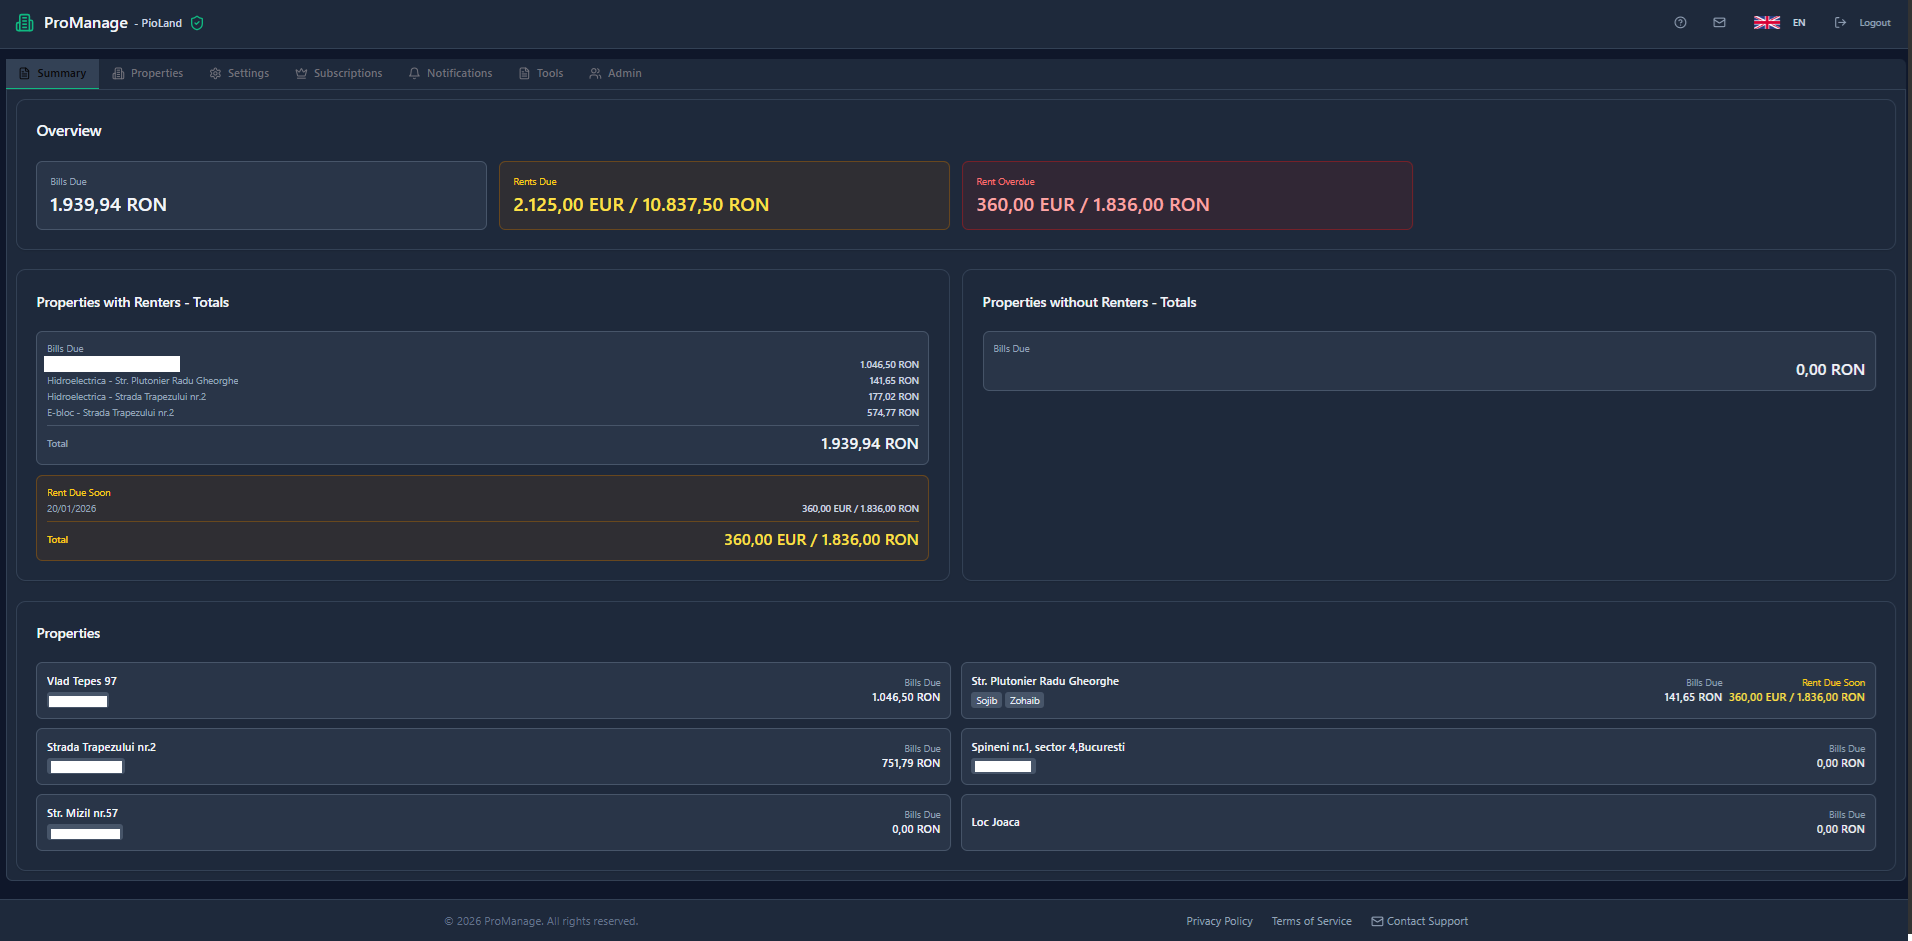Select the Summary tab
Image resolution: width=1912 pixels, height=941 pixels.
(x=52, y=72)
